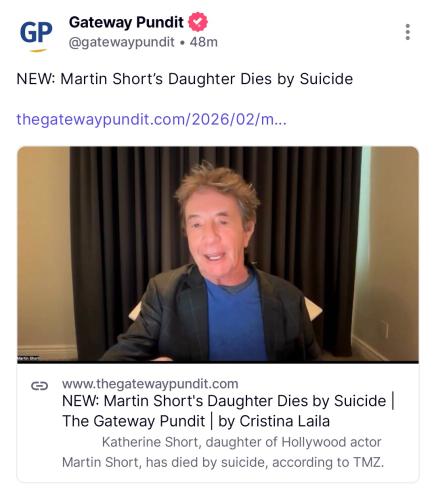
Task: Open the card headline by Cristina Laila
Action: point(229,411)
